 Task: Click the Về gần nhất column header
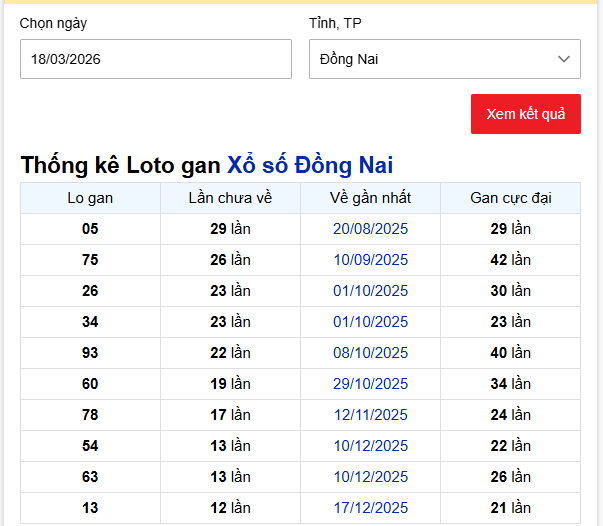pos(370,198)
